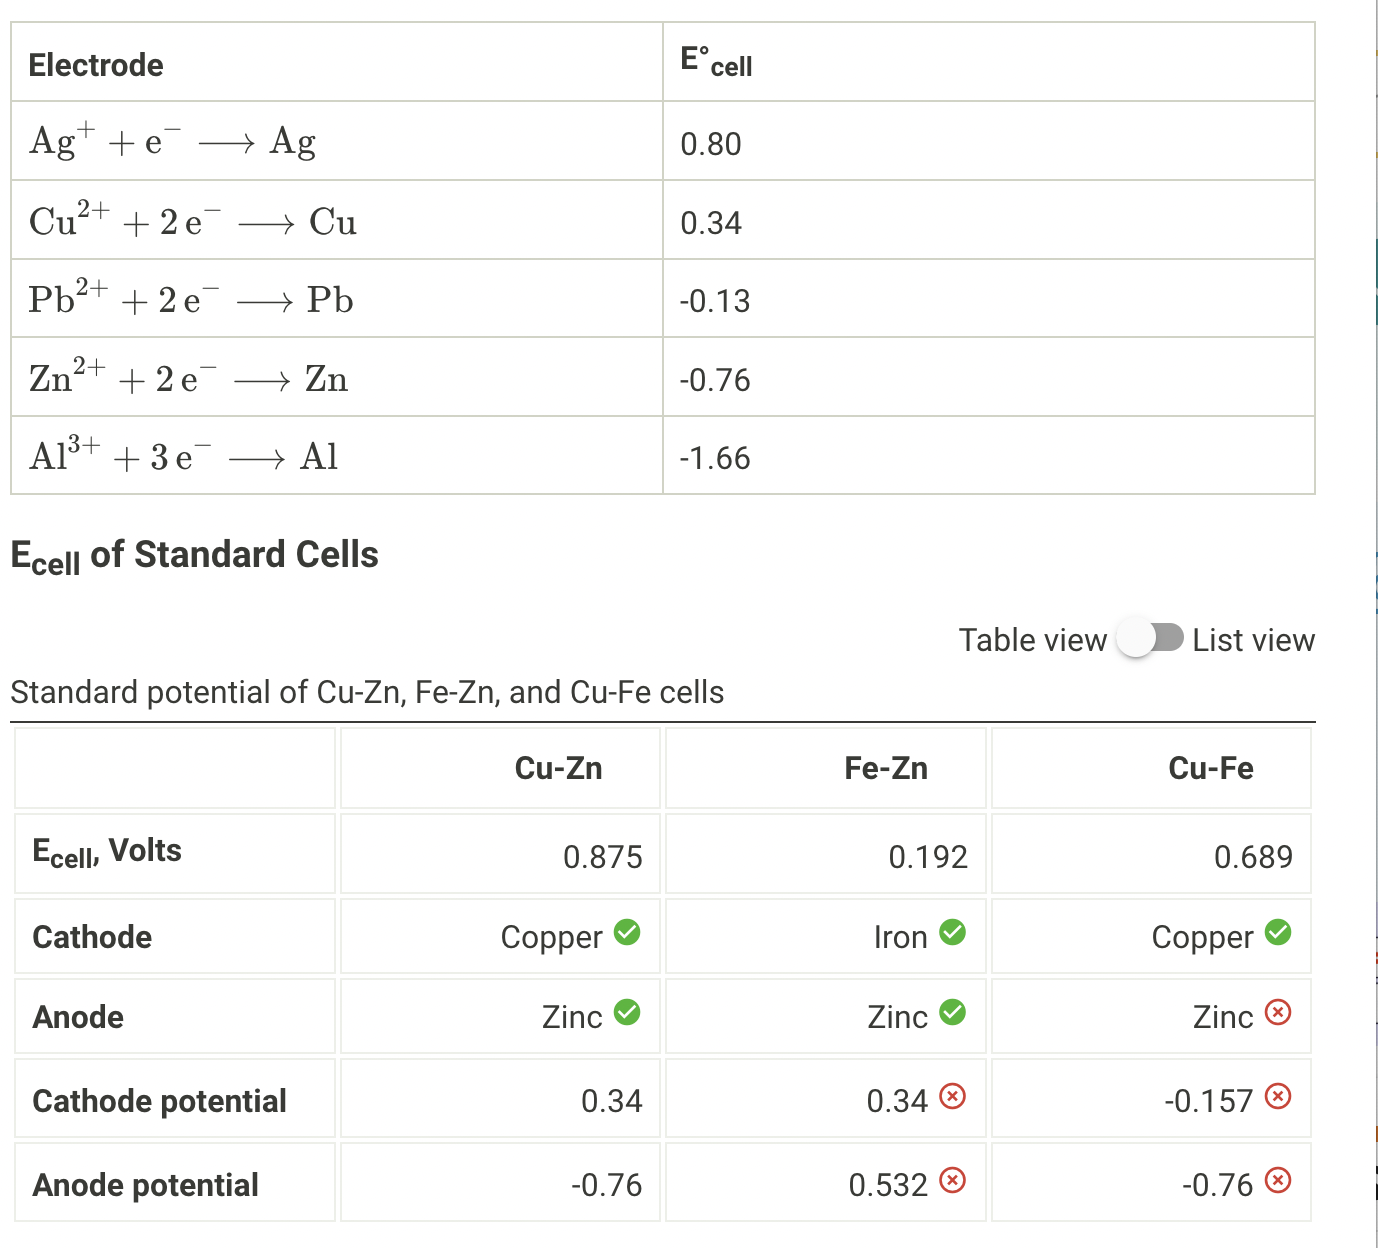Click the red X beside 0.34 cathode potential

pyautogui.click(x=954, y=1096)
